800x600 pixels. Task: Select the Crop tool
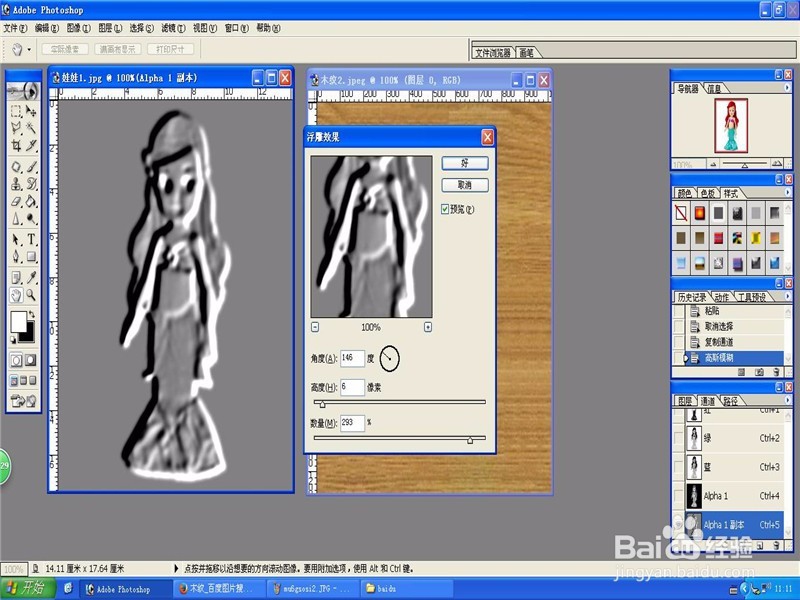pos(16,145)
